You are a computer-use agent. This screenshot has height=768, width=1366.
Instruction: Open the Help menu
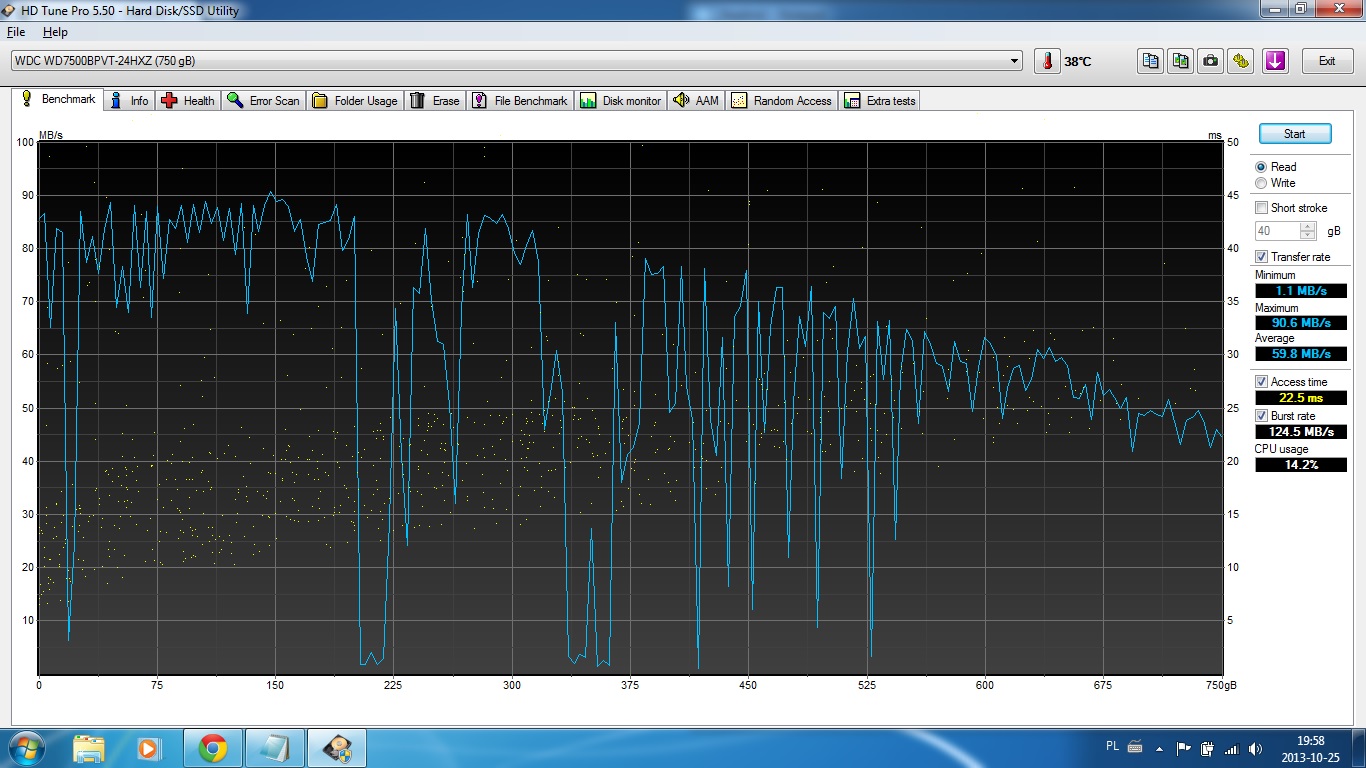[55, 32]
